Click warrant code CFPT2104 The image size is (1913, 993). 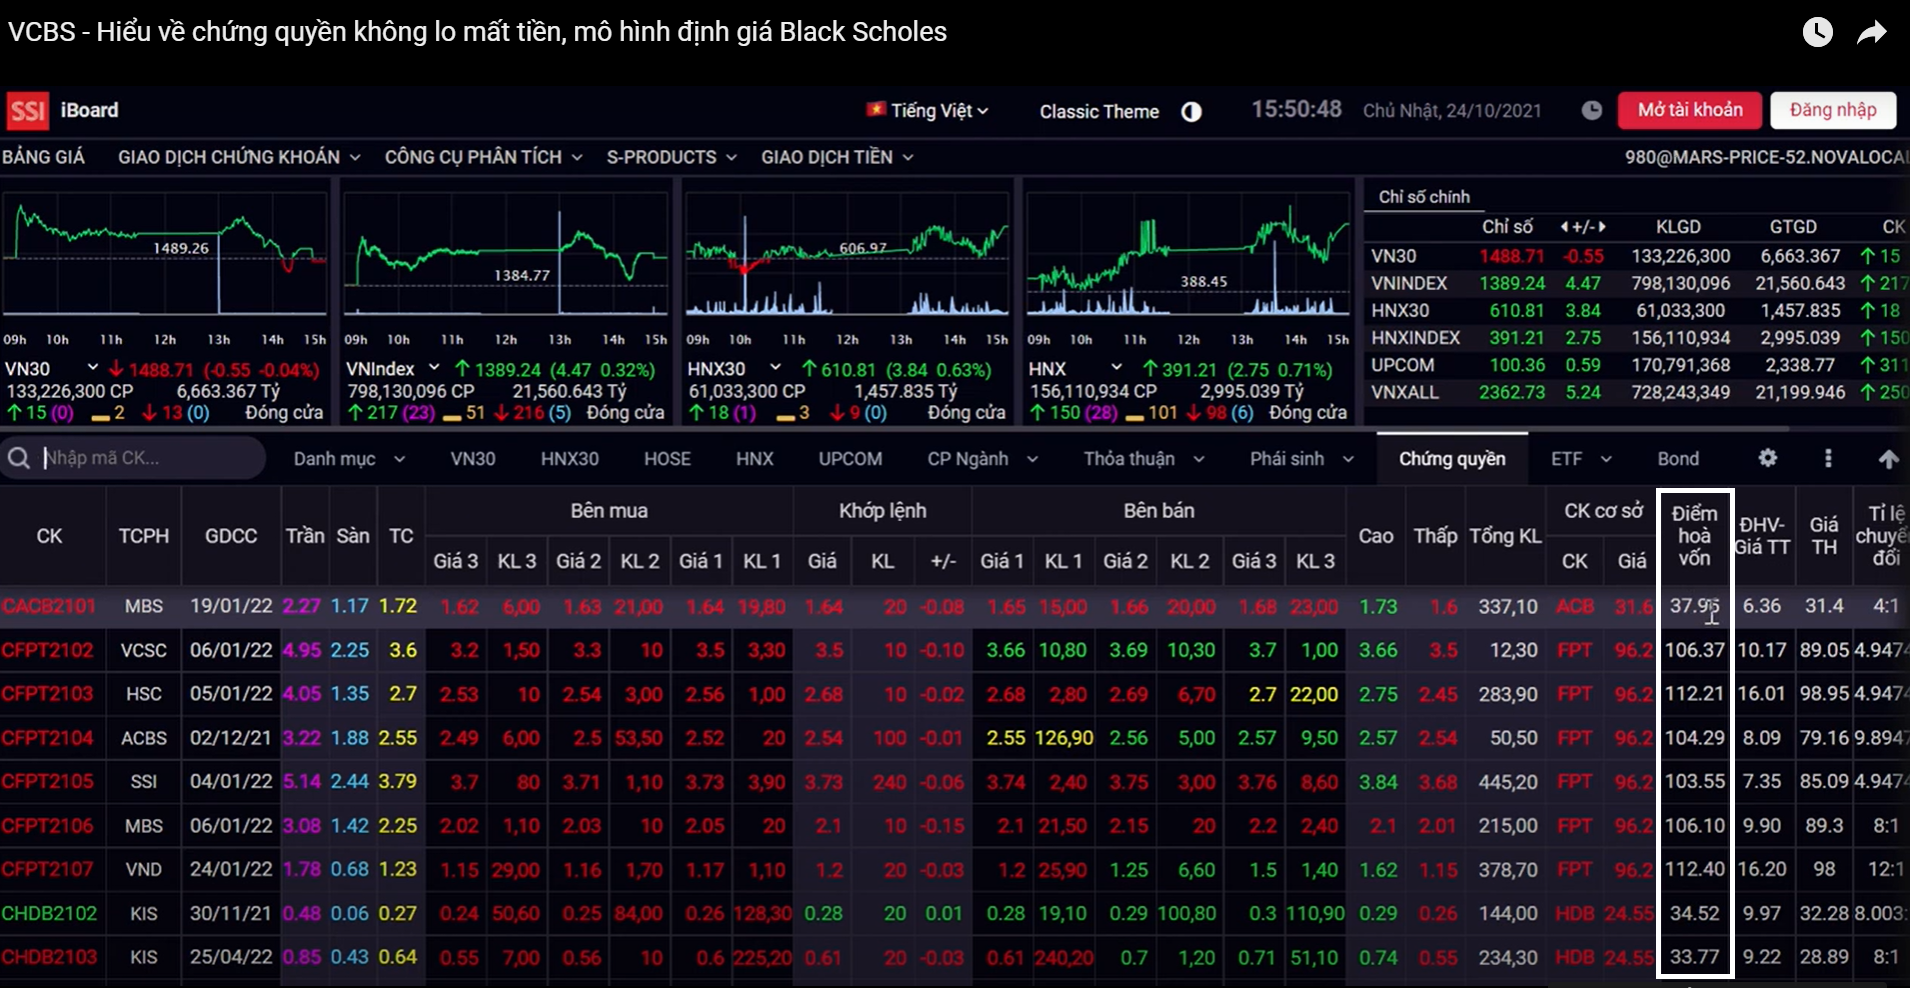point(48,738)
